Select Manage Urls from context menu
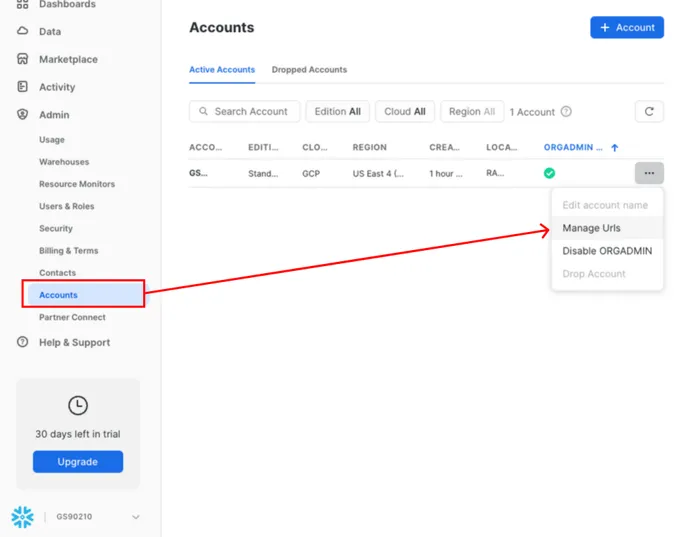Image resolution: width=688 pixels, height=537 pixels. [x=591, y=228]
